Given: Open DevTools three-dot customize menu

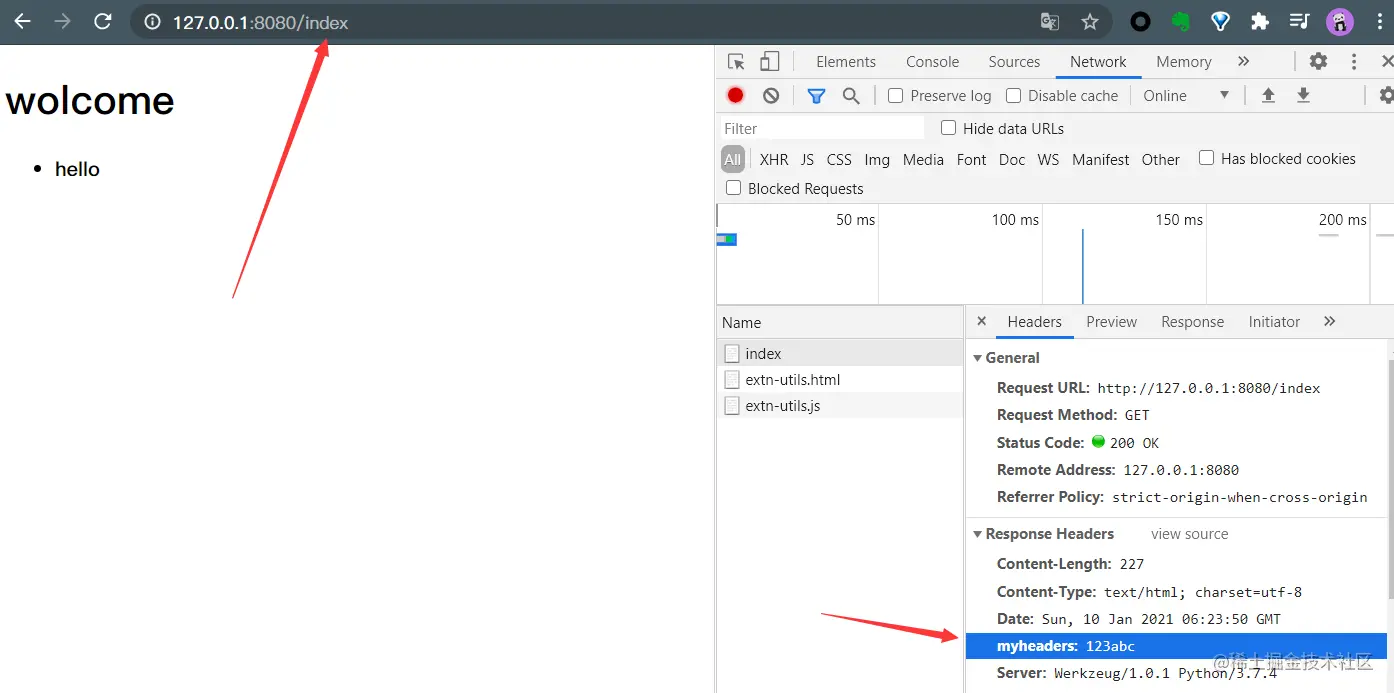Looking at the screenshot, I should 1354,62.
